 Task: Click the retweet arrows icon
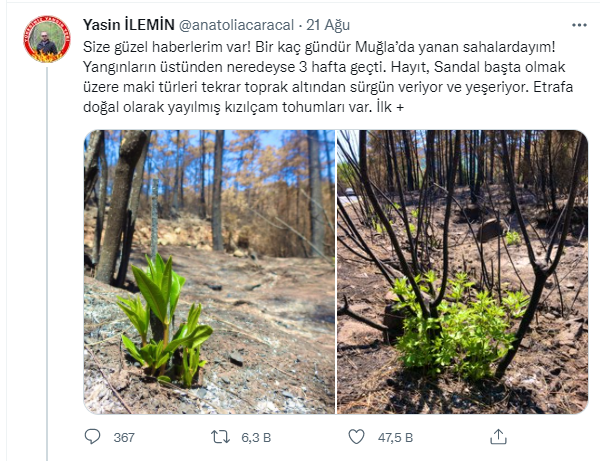click(x=220, y=437)
